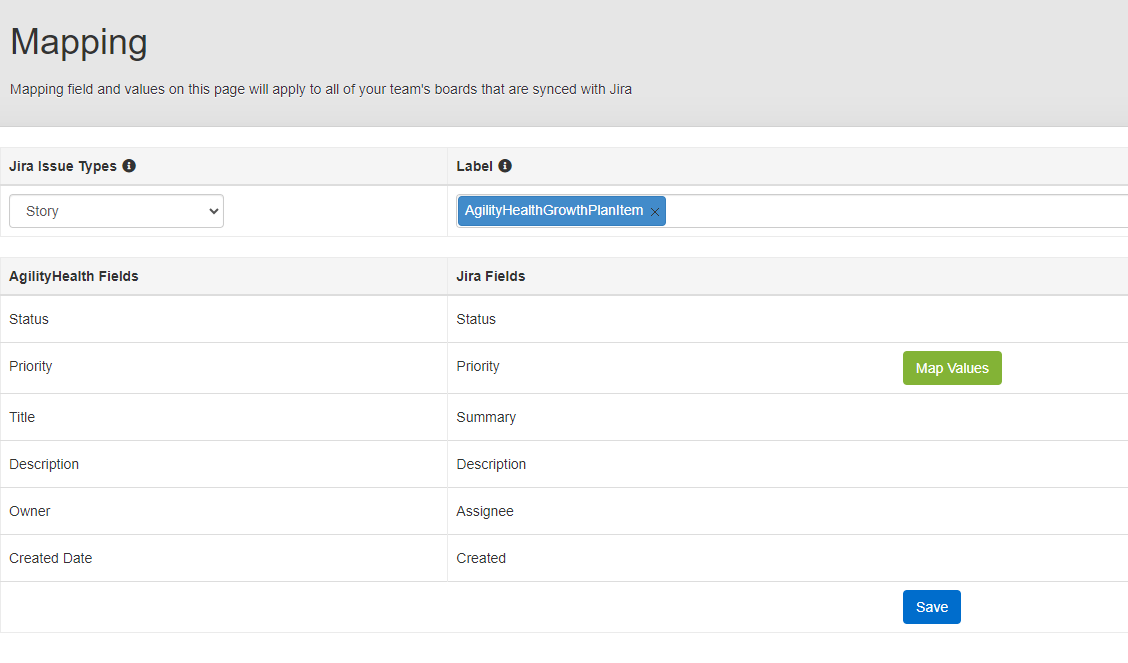The image size is (1128, 663).
Task: Remove the AgilityHealthGrowthPlanItem label
Action: pos(655,211)
